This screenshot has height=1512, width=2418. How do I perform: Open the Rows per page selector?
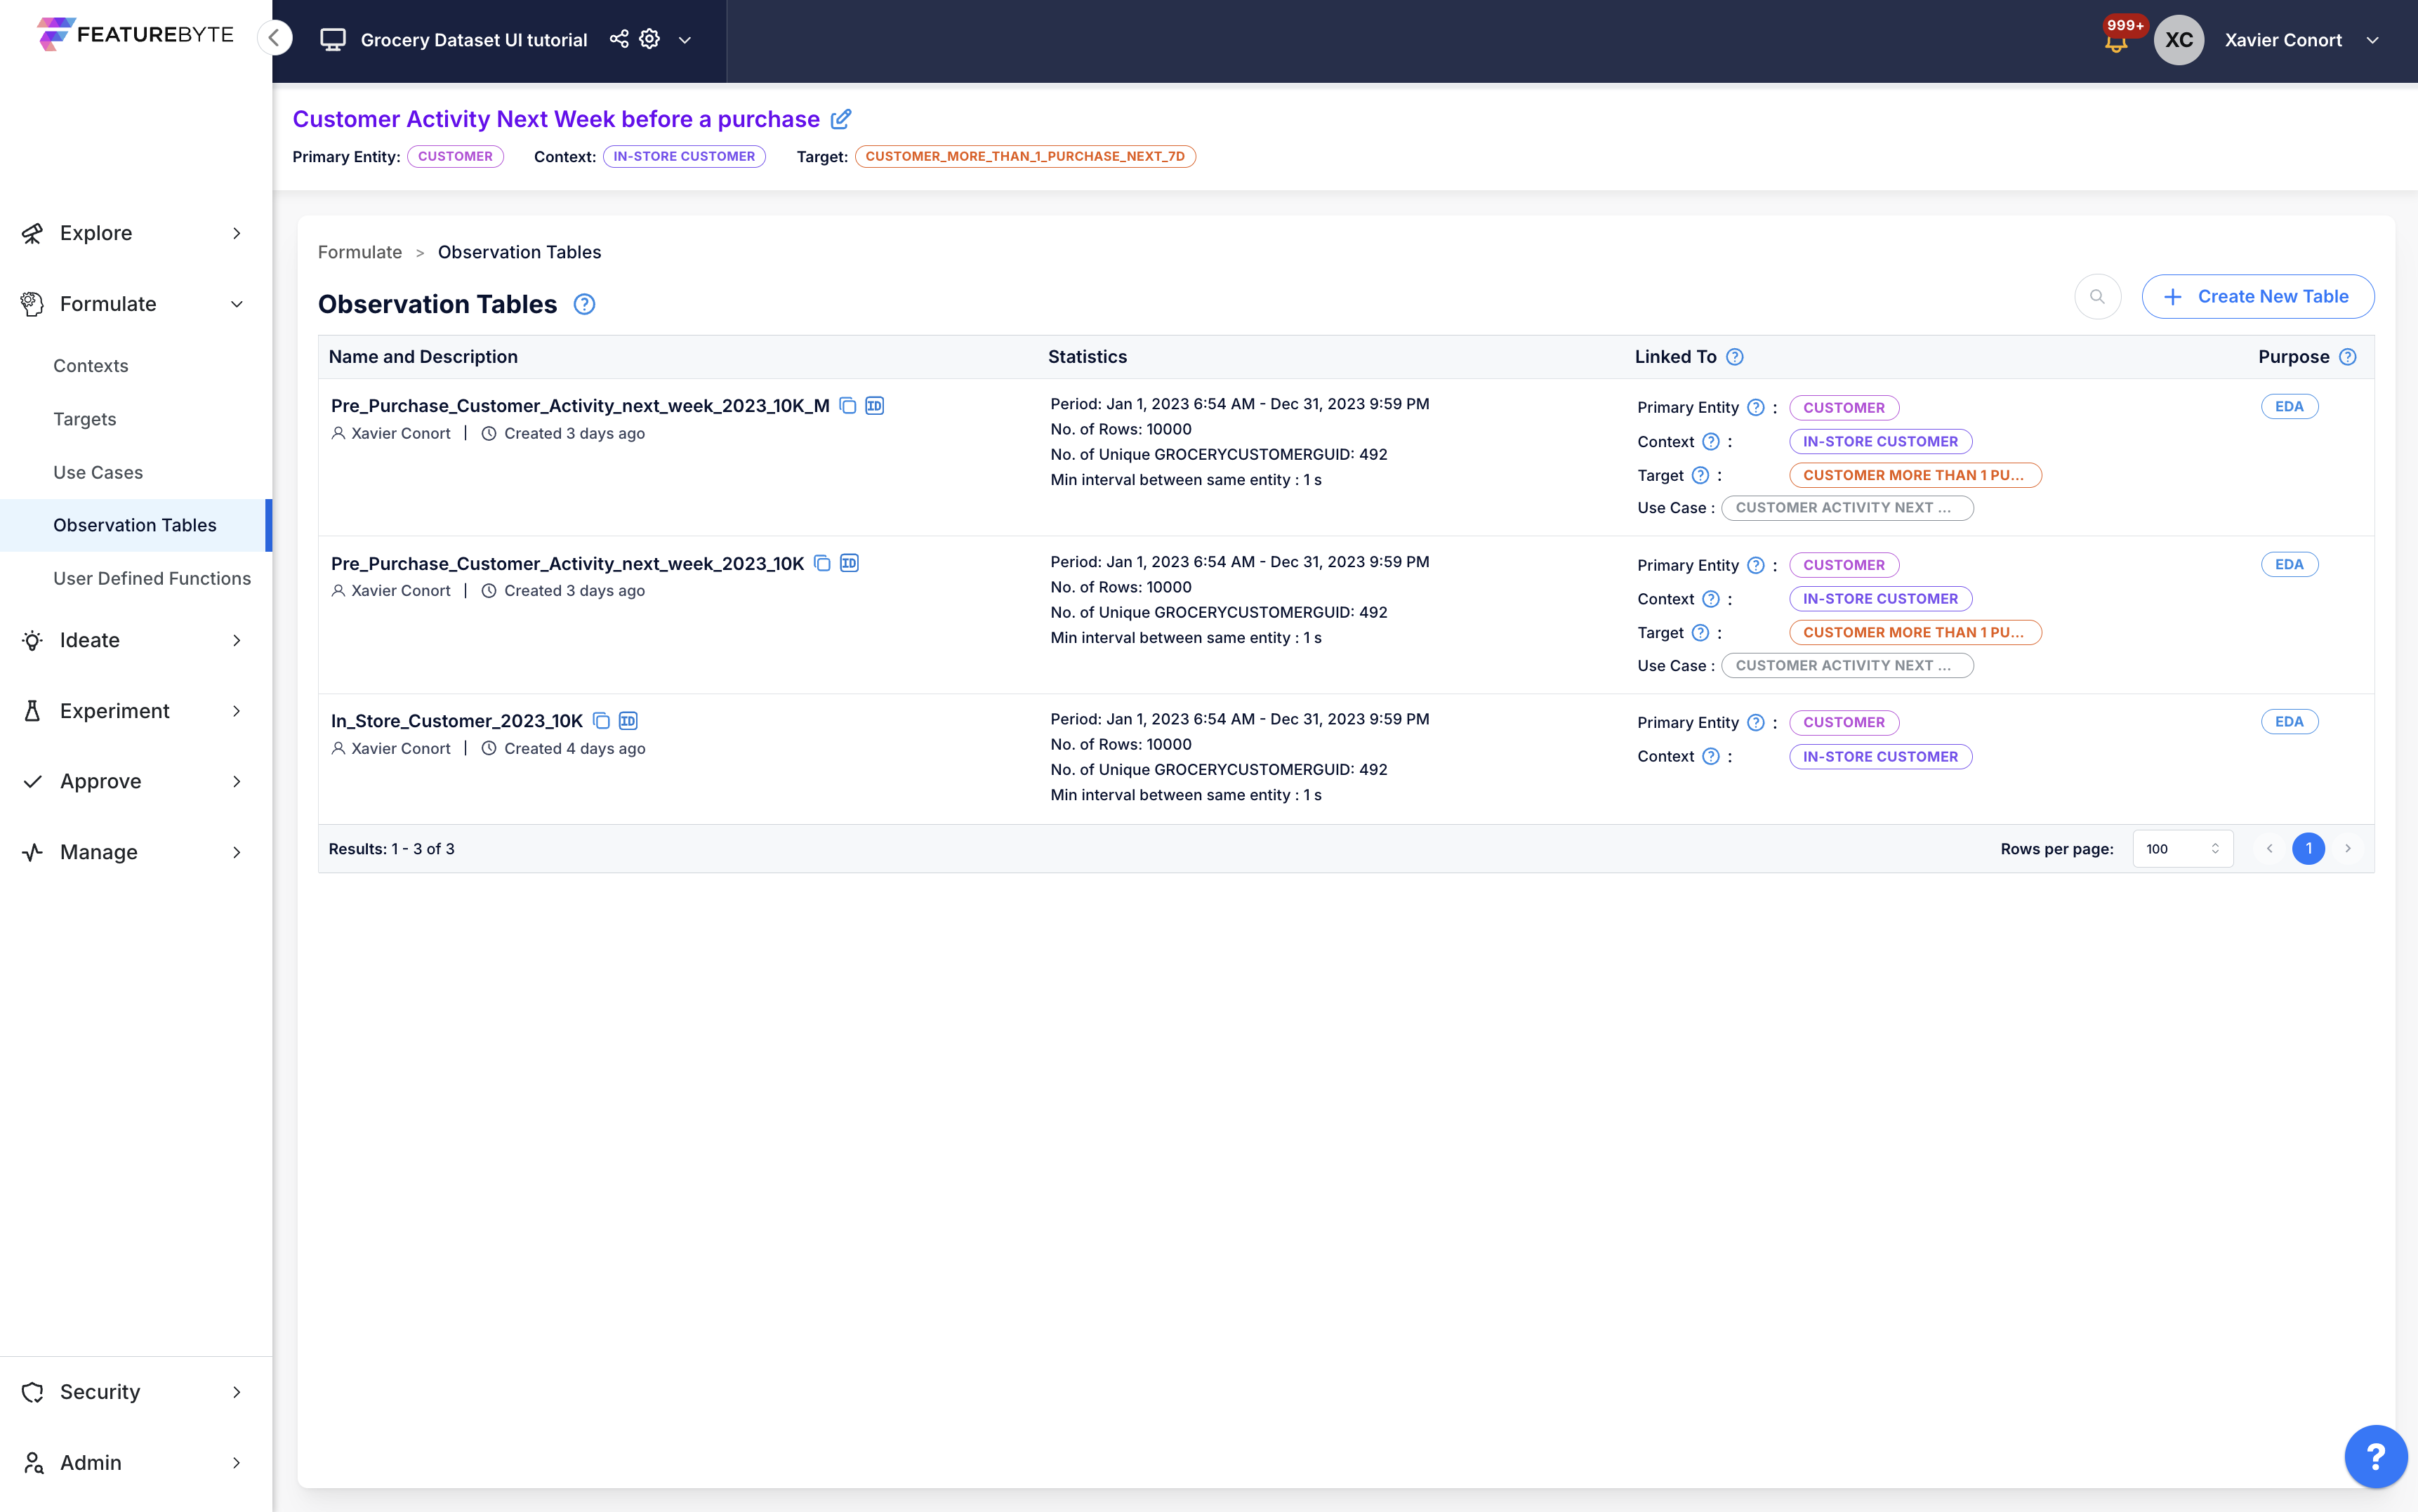[x=2182, y=849]
